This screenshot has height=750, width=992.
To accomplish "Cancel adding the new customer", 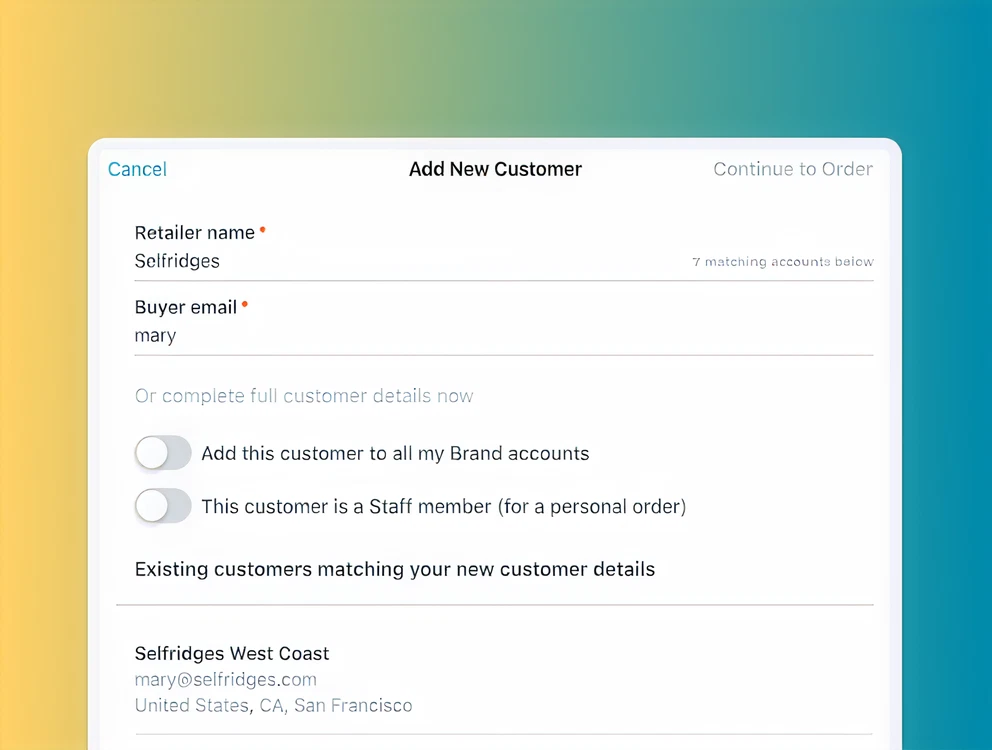I will tap(137, 169).
